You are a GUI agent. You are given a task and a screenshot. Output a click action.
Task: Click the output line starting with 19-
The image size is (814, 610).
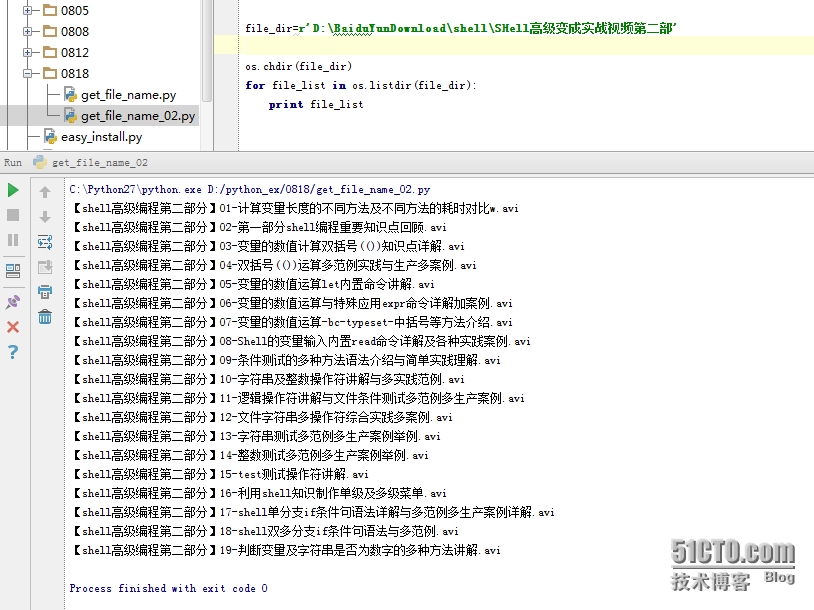pos(285,550)
